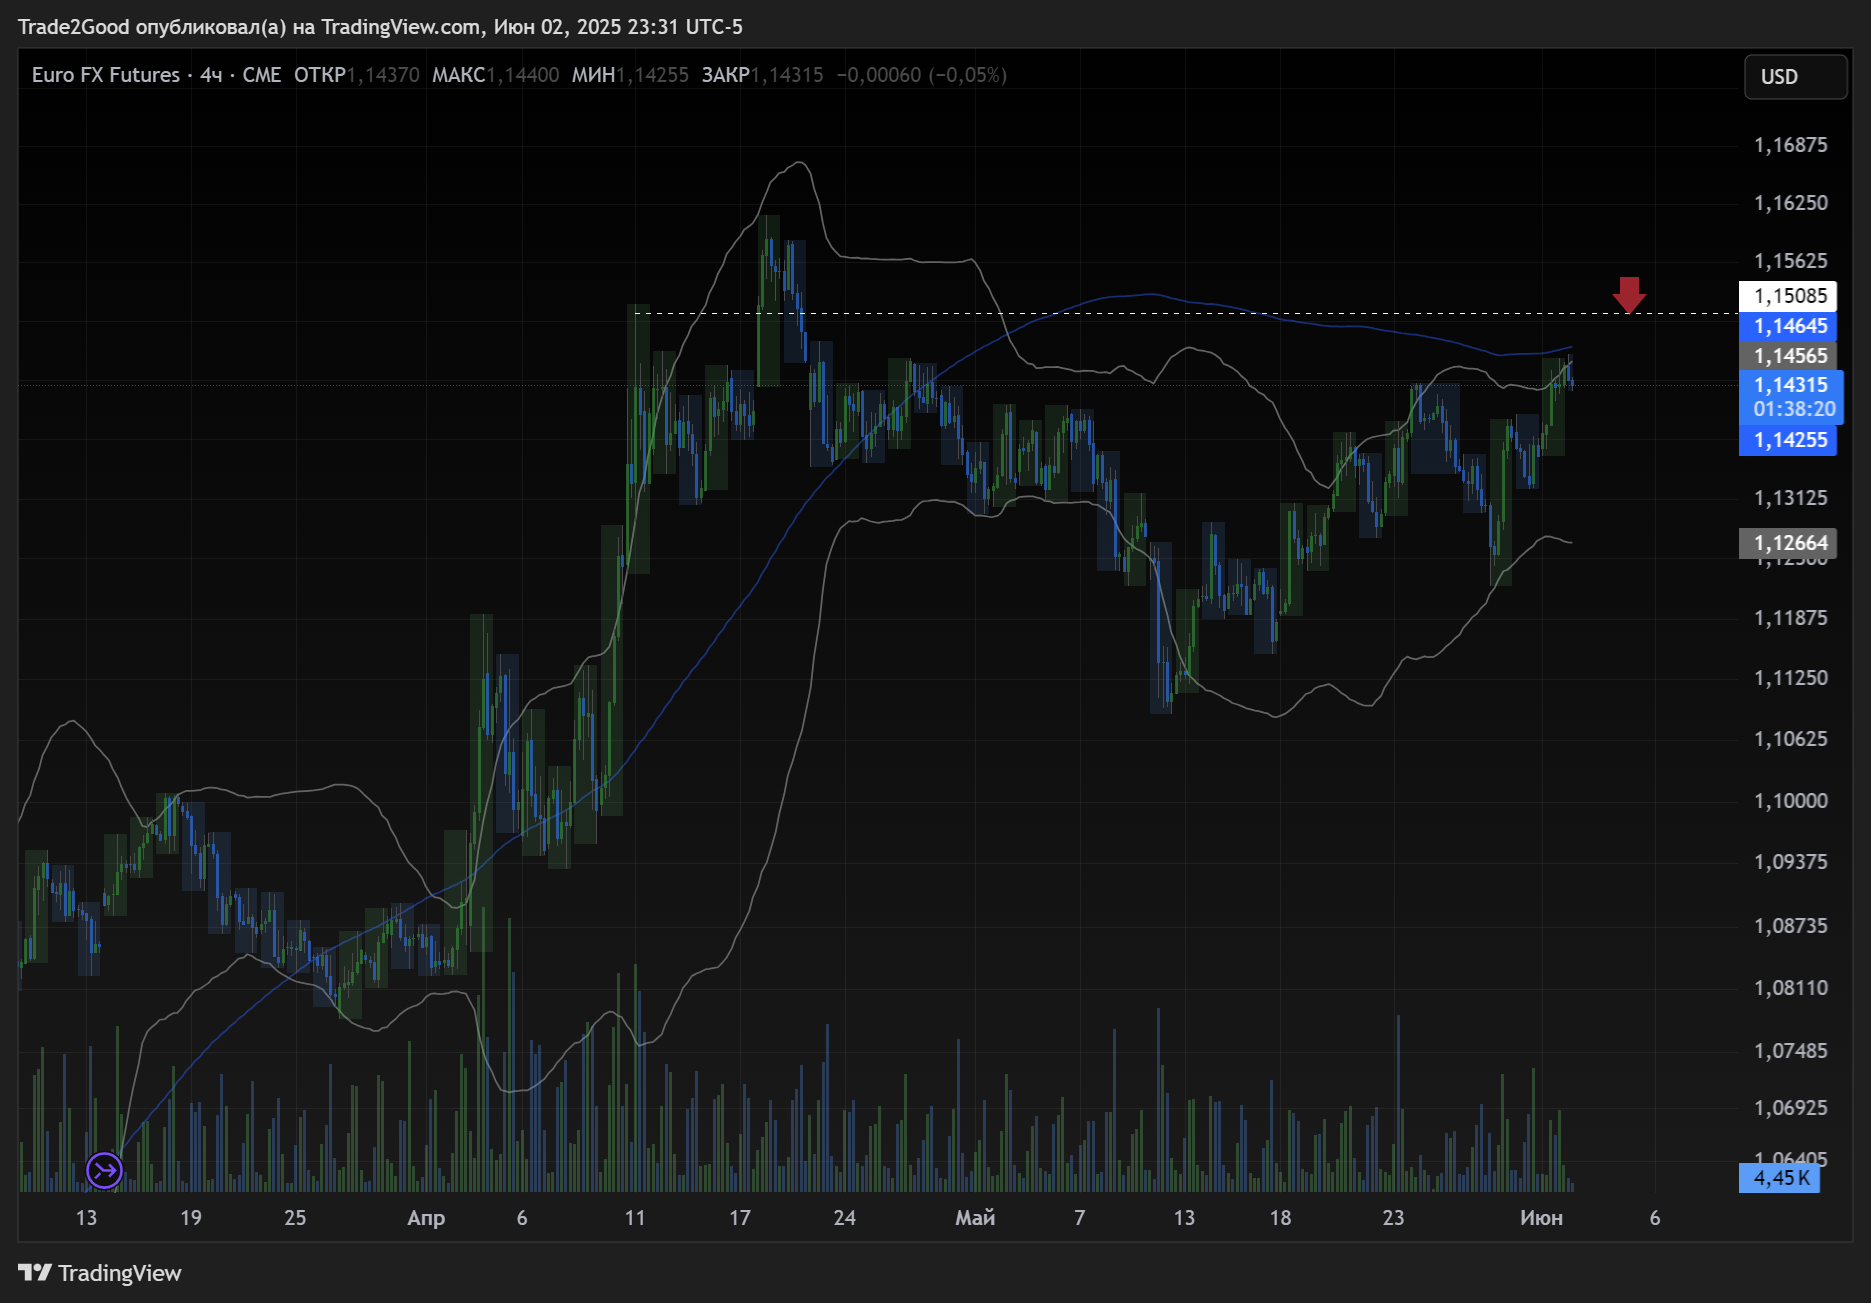Click the Euro FX Futures symbol title
Screen dimensions: 1871x1303
pyautogui.click(x=106, y=75)
